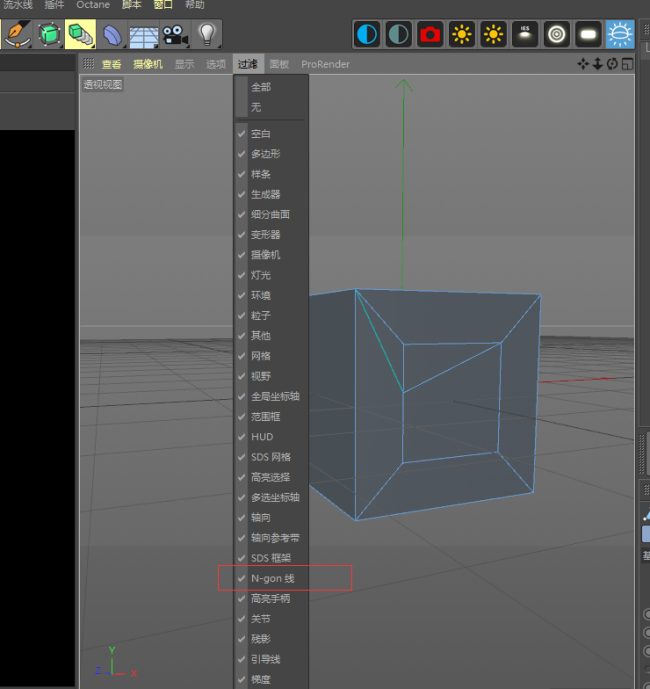
Task: Click the Octane target-circle light icon
Action: click(x=557, y=35)
